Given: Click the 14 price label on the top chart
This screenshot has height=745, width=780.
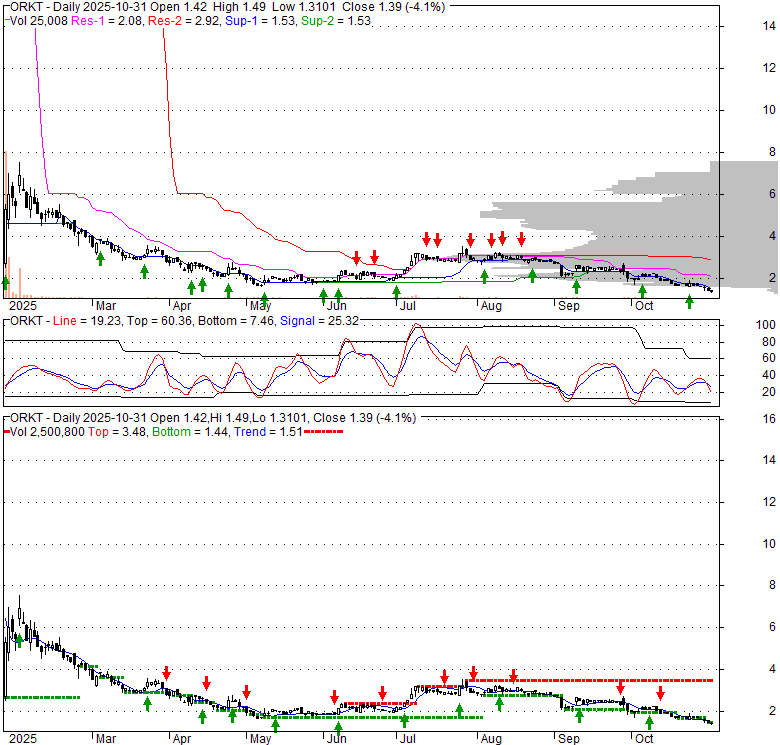Looking at the screenshot, I should point(769,26).
